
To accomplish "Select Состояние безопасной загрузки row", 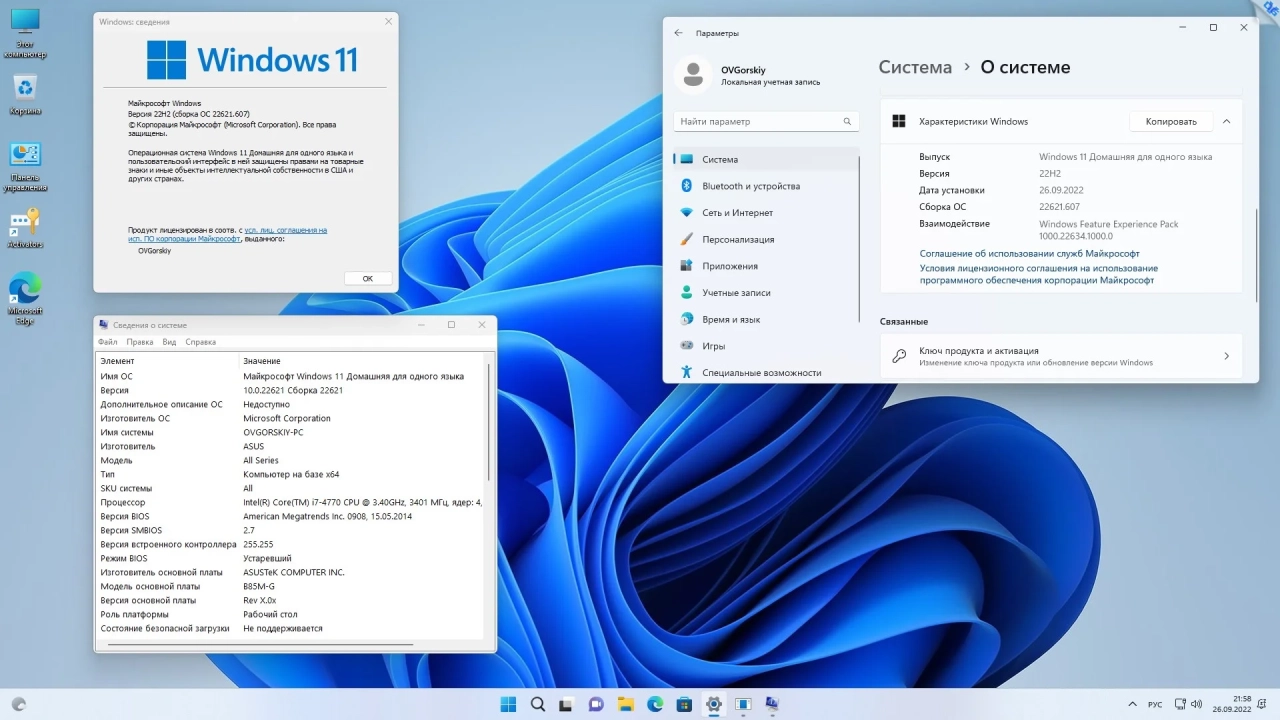I will pos(290,628).
